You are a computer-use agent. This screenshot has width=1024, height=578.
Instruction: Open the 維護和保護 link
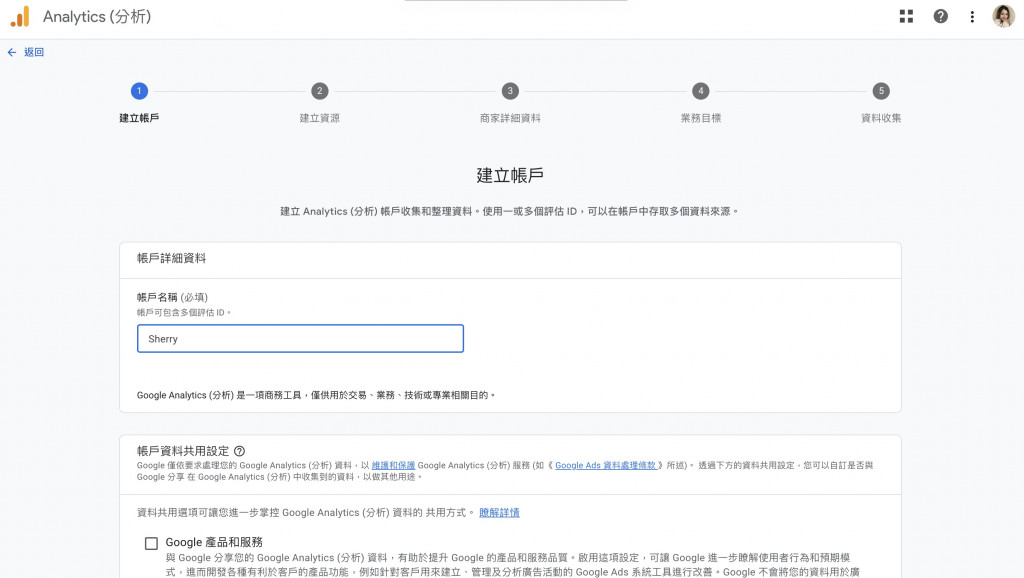tap(393, 466)
